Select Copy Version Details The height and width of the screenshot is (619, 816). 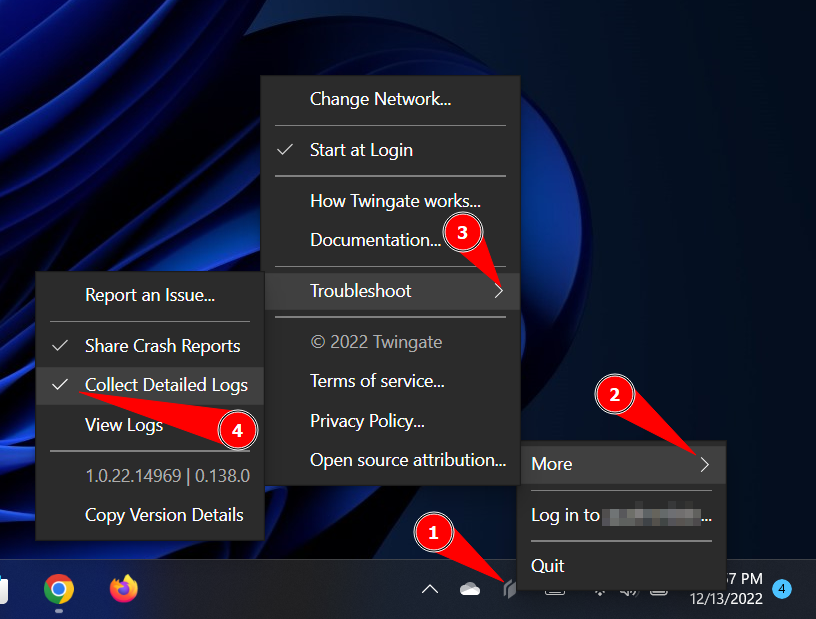coord(164,515)
